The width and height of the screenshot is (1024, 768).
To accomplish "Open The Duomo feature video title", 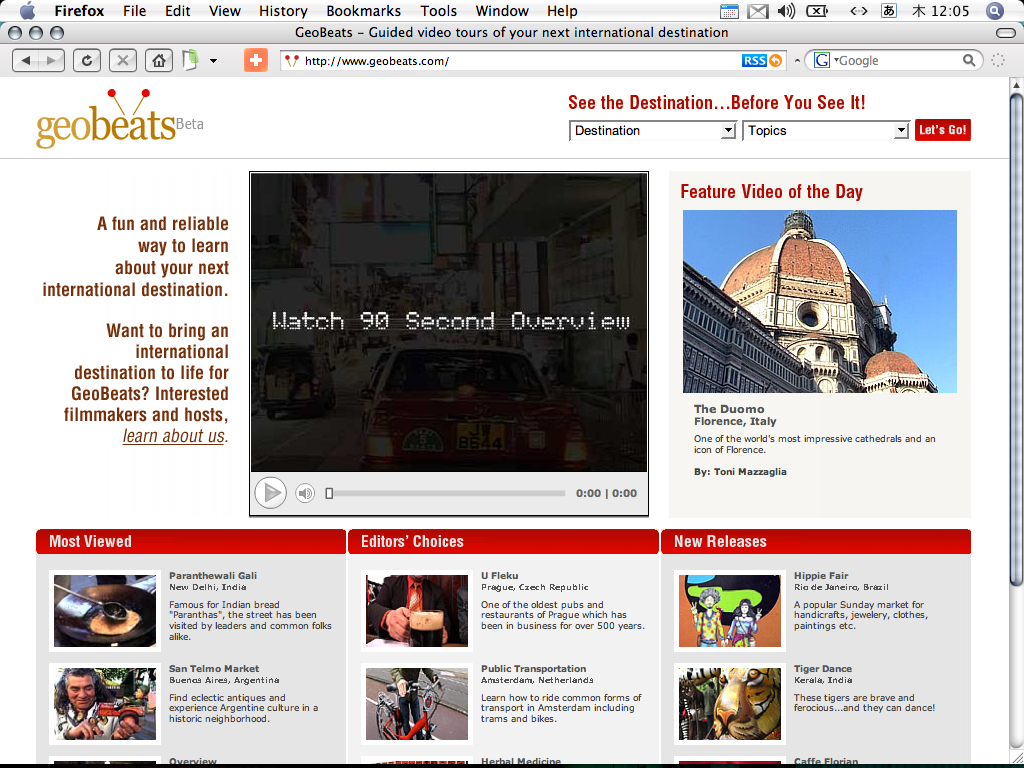I will (x=729, y=409).
